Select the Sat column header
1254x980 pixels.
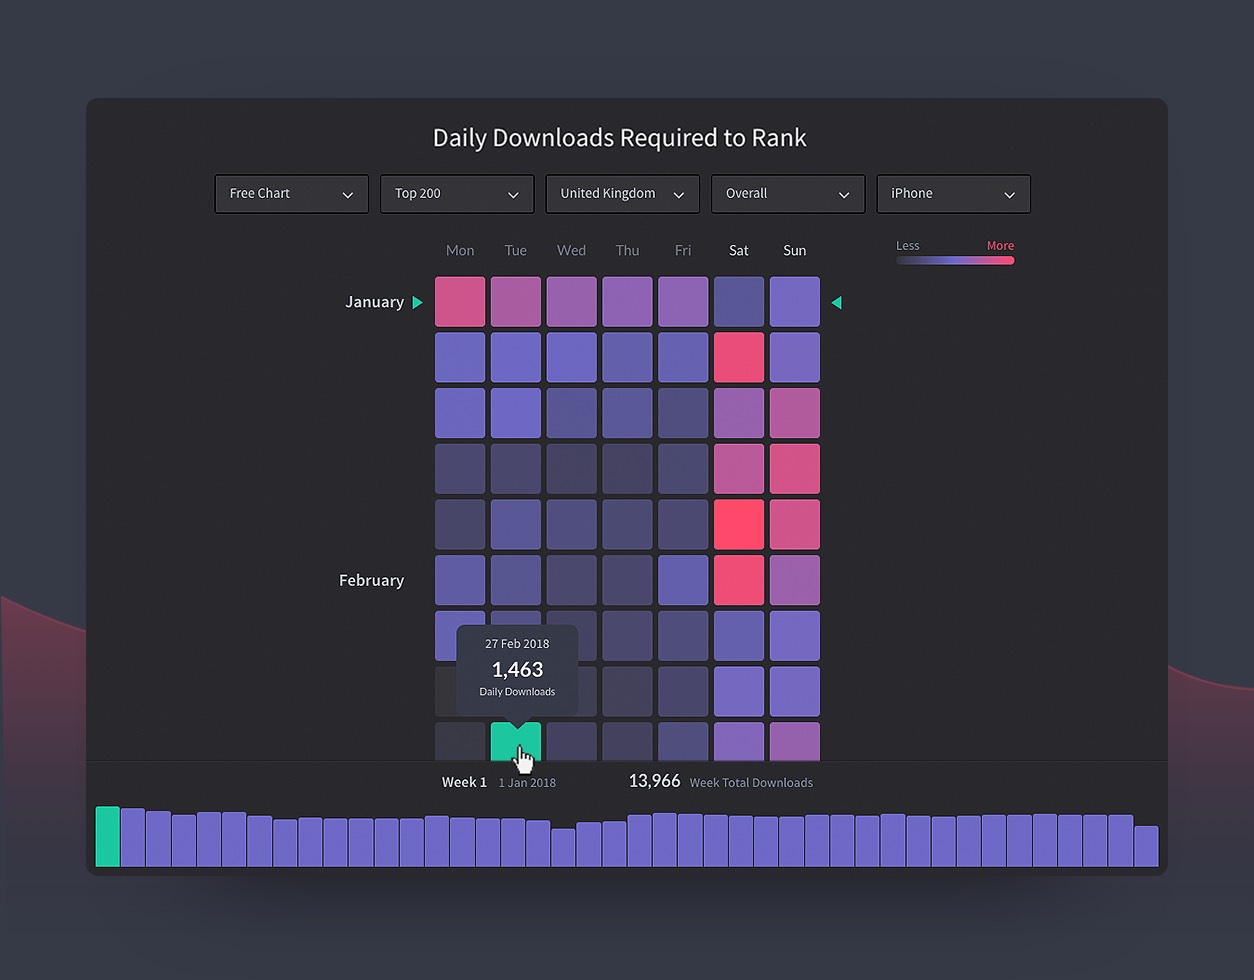pyautogui.click(x=738, y=250)
